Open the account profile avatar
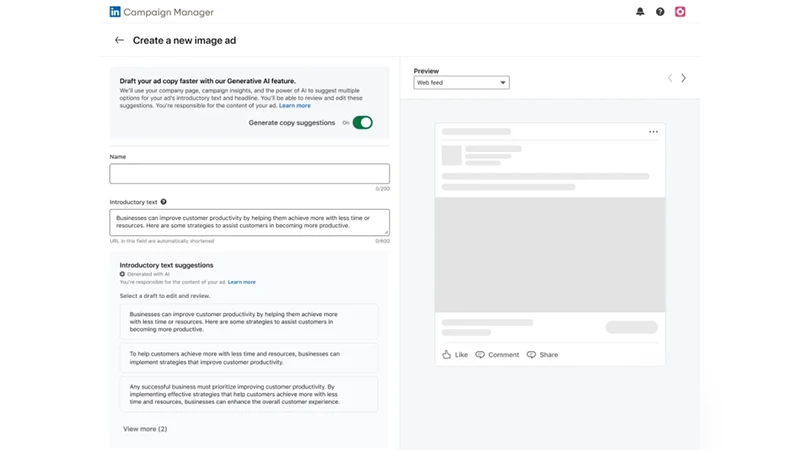 coord(680,12)
